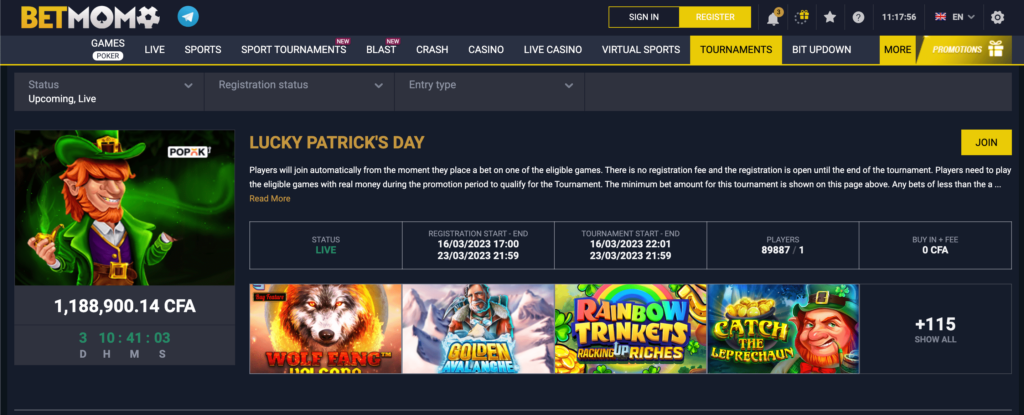The image size is (1024, 415).
Task: Open the Games Poker menu item
Action: coord(108,50)
